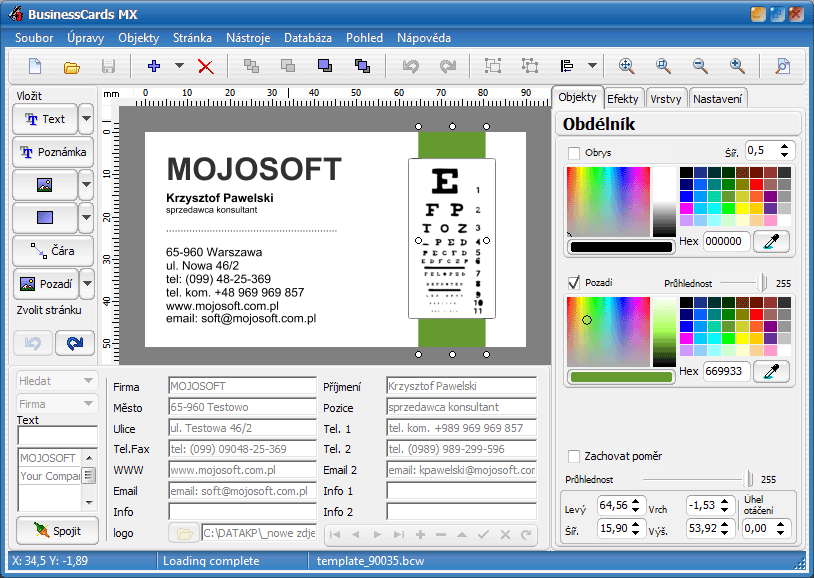The height and width of the screenshot is (578, 814).
Task: Click the Undo arrow in toolbar
Action: (410, 67)
